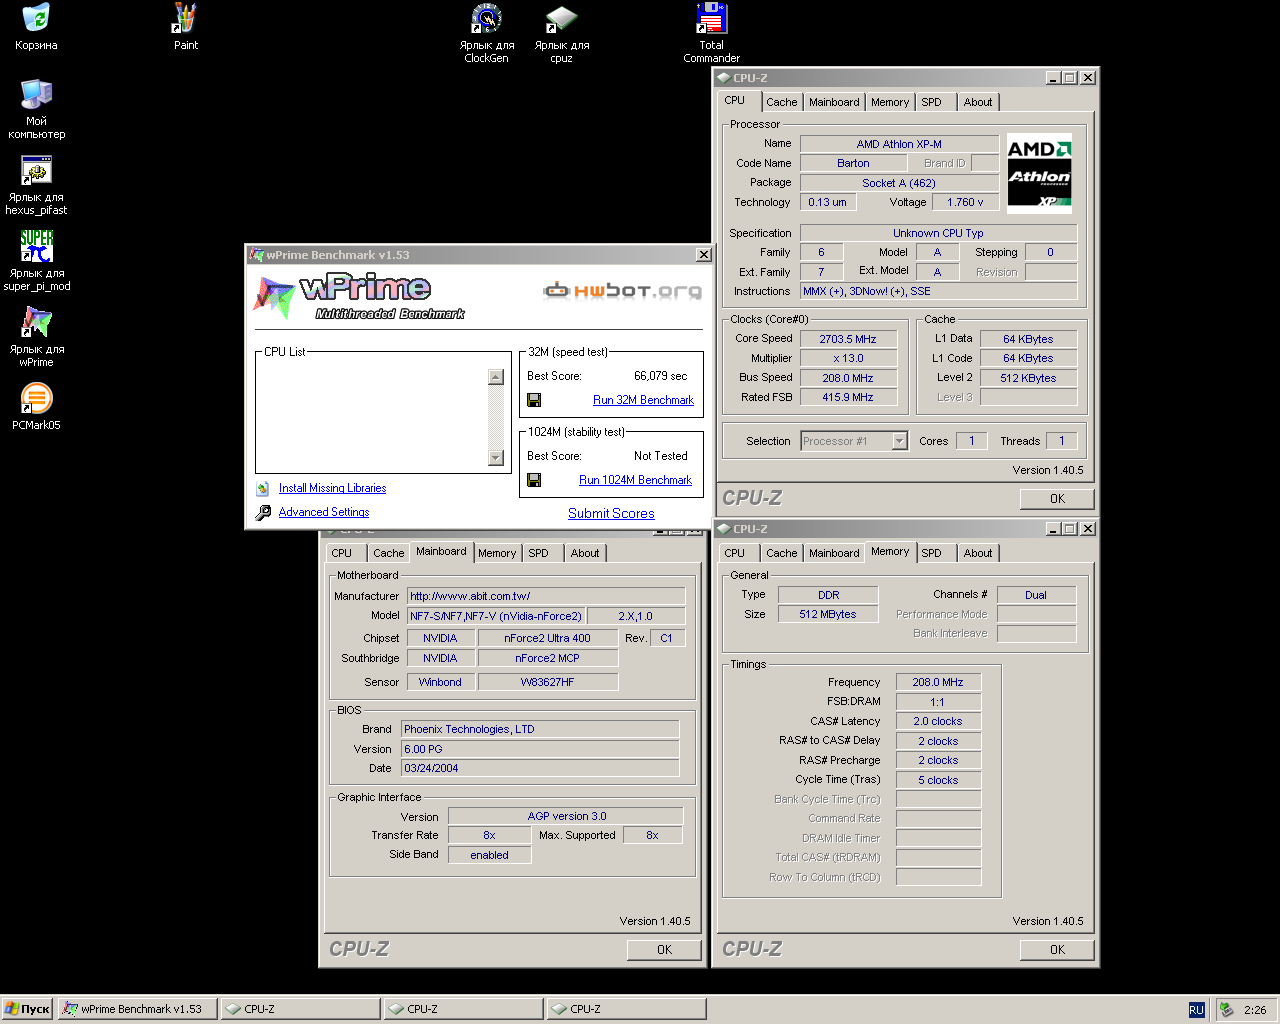This screenshot has width=1280, height=1024.
Task: Switch to Memory tab in top CPU-Z
Action: (x=890, y=102)
